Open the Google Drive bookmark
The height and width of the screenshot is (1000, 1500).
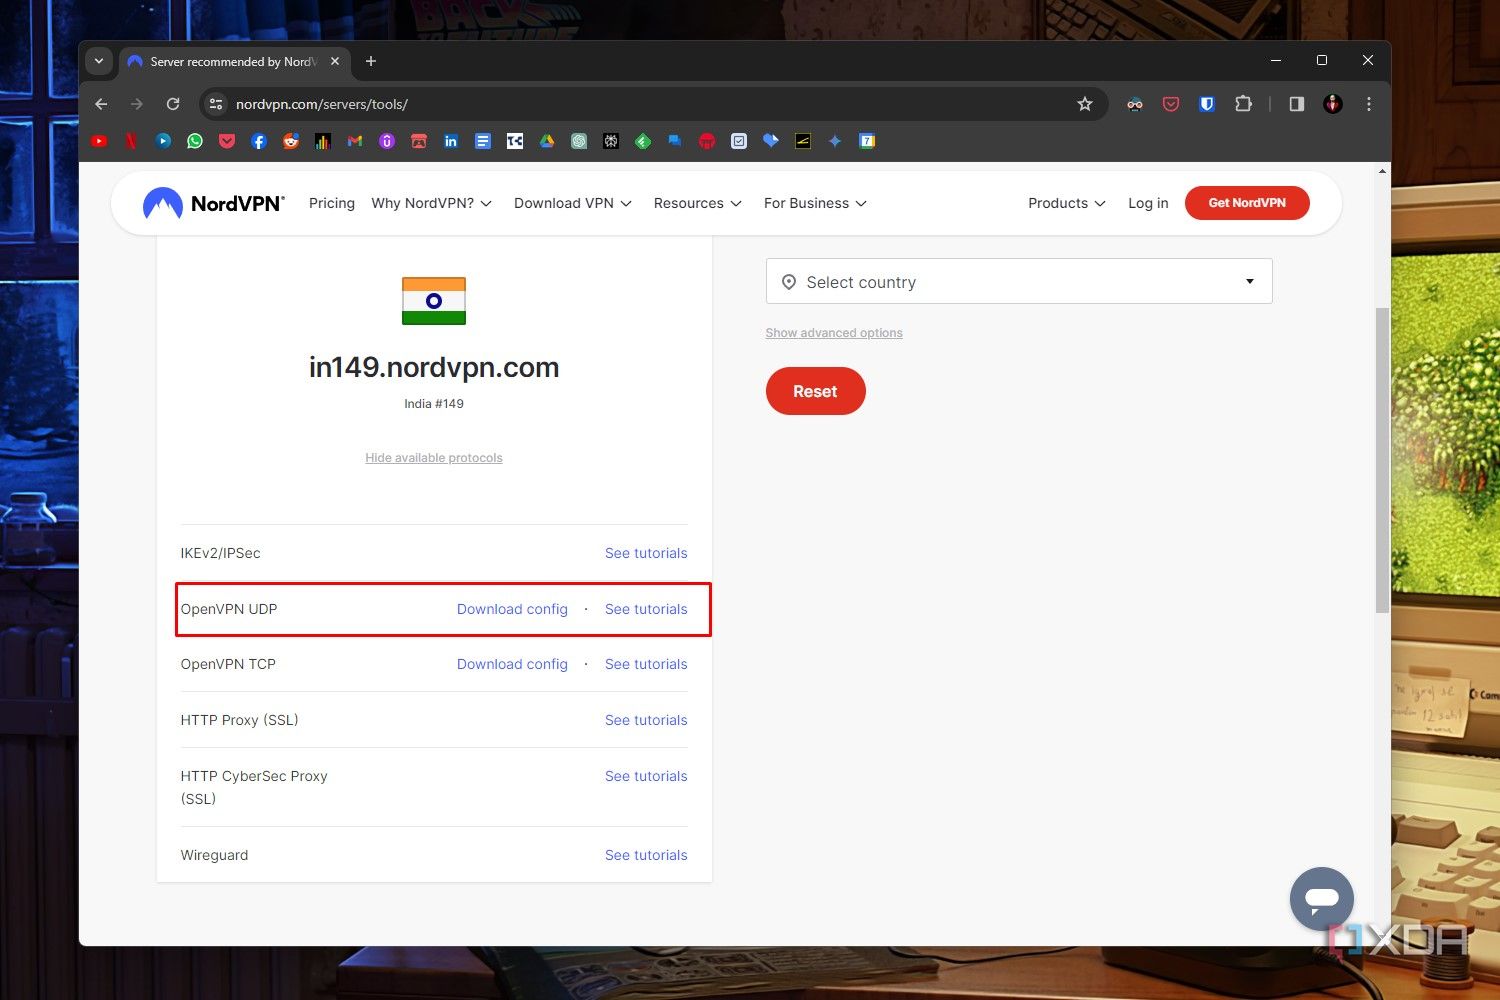(547, 141)
